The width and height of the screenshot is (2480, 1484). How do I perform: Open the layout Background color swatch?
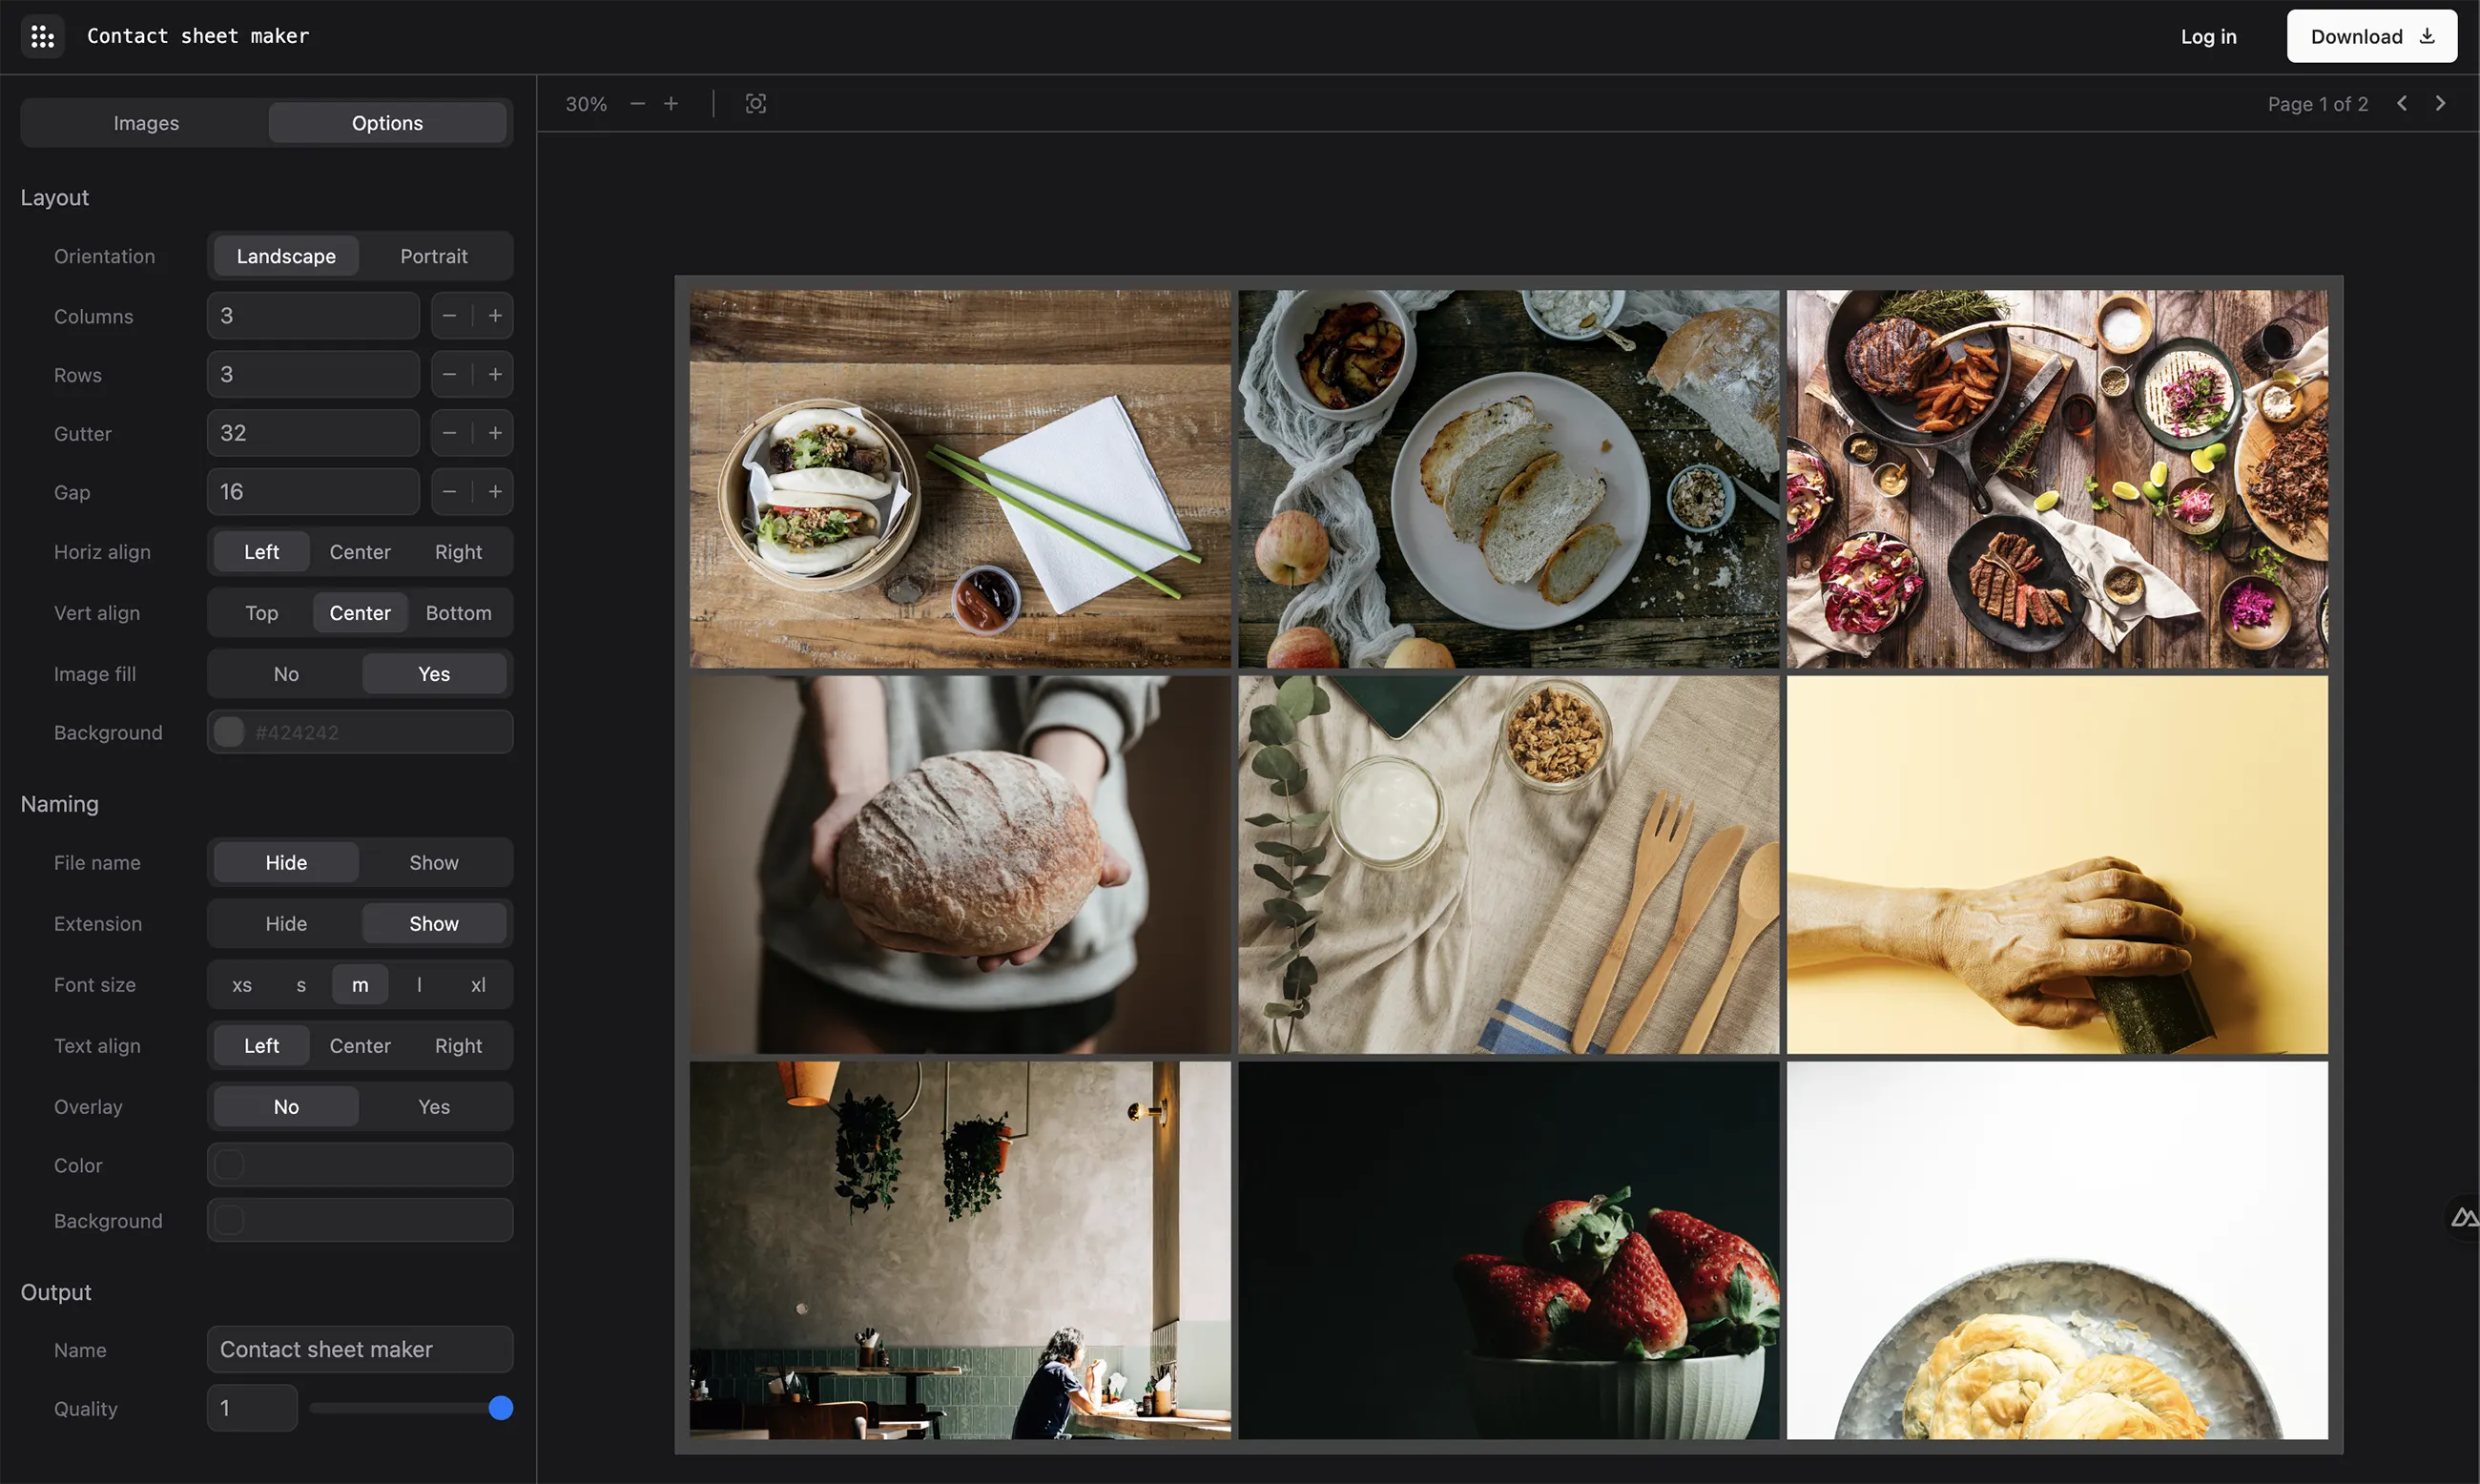coord(229,732)
